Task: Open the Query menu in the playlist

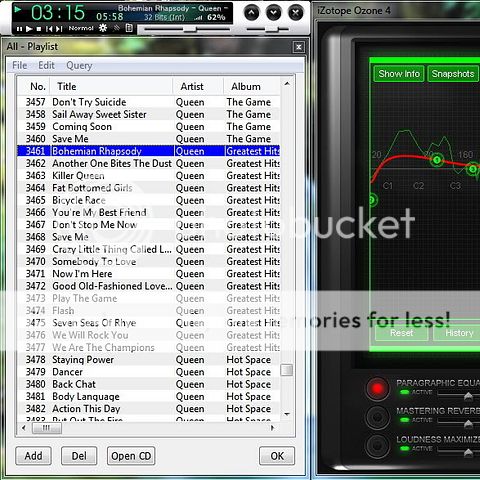Action: tap(79, 65)
